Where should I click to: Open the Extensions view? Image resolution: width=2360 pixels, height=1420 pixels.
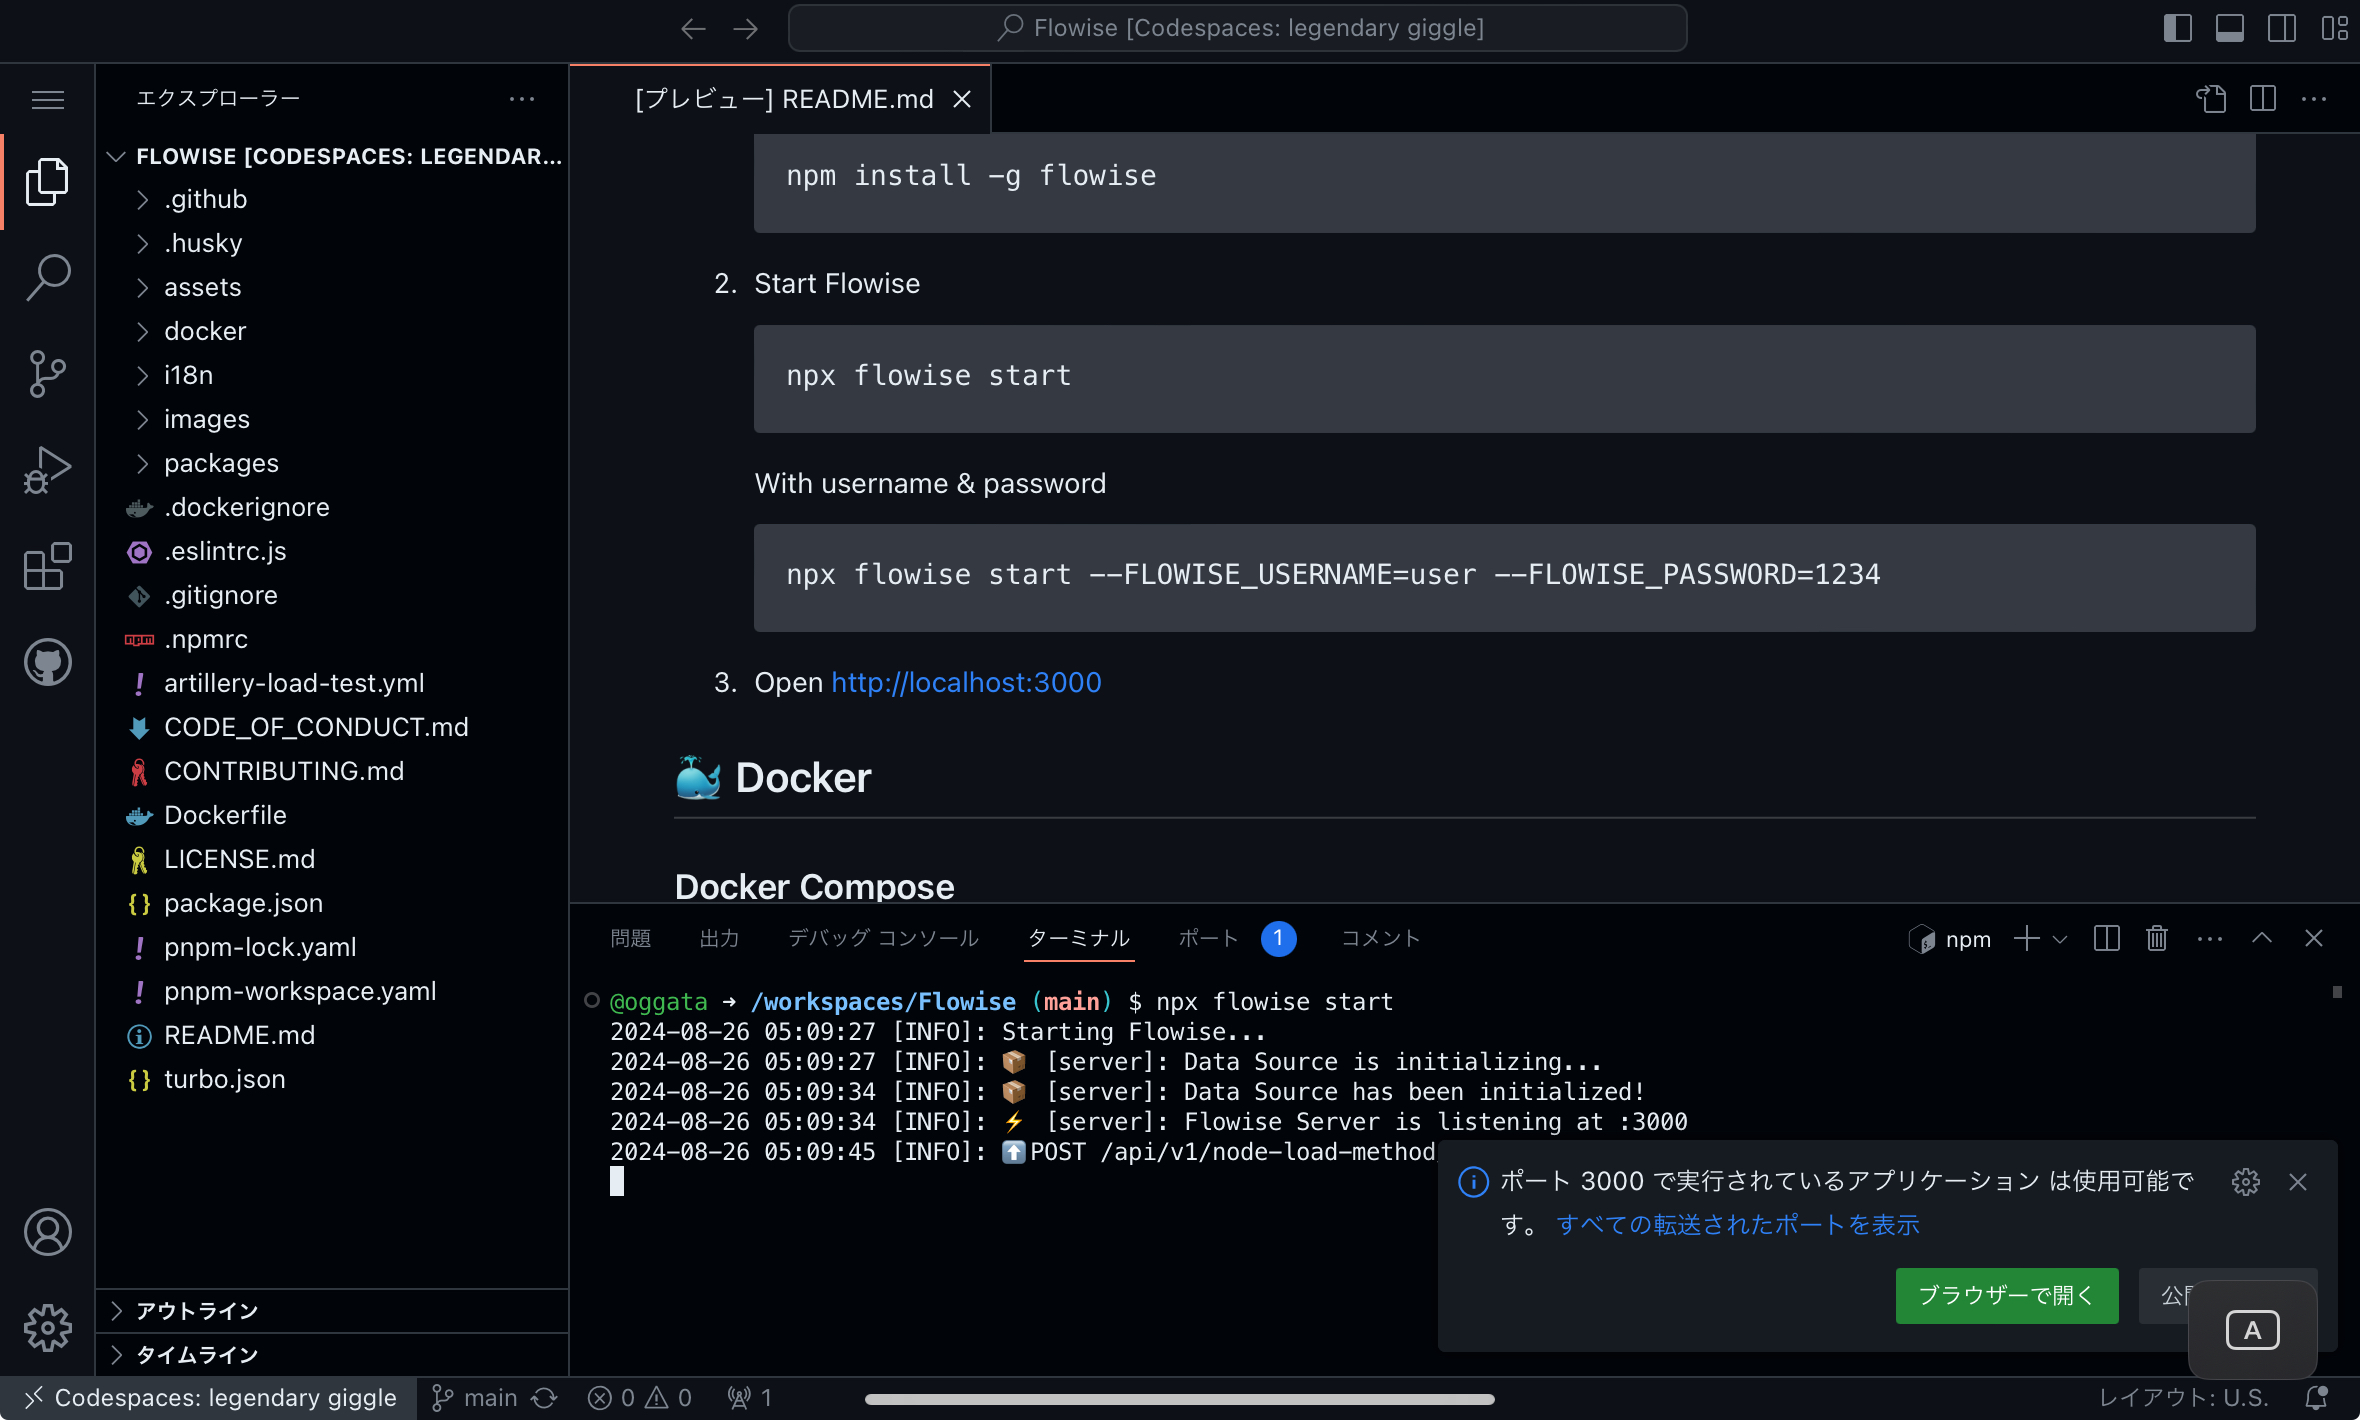[x=47, y=566]
